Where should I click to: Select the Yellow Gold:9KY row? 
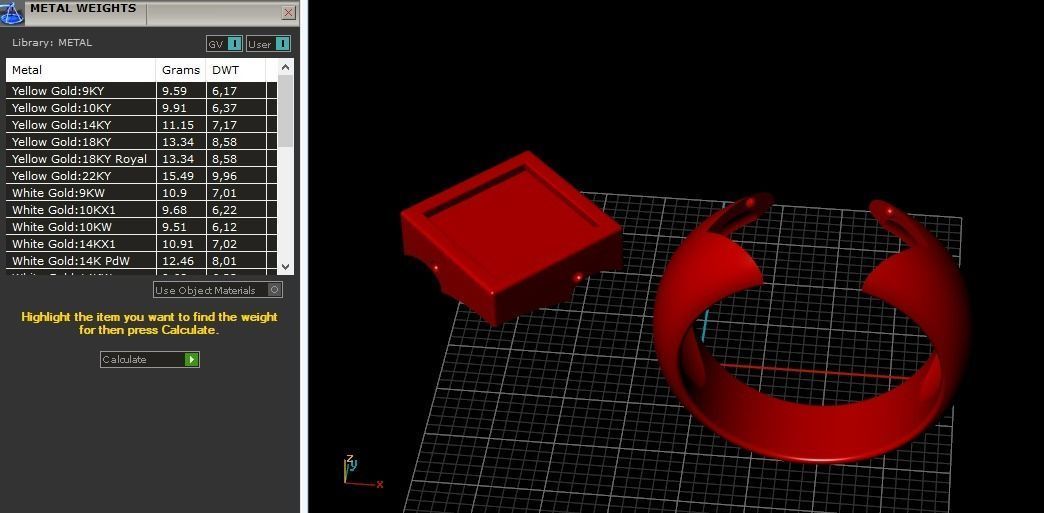click(x=141, y=91)
